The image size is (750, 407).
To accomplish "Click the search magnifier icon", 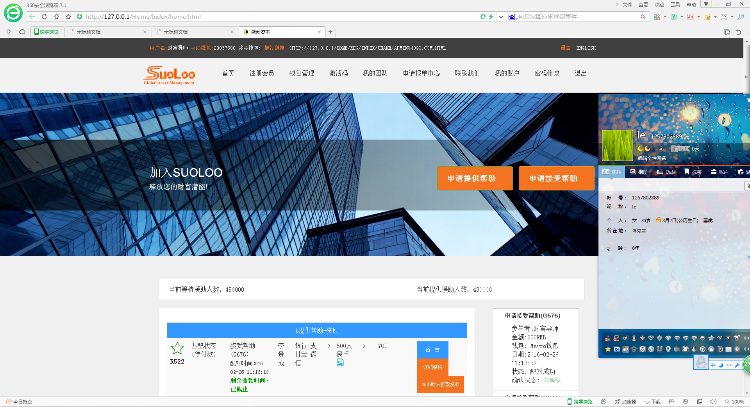I will pyautogui.click(x=643, y=16).
